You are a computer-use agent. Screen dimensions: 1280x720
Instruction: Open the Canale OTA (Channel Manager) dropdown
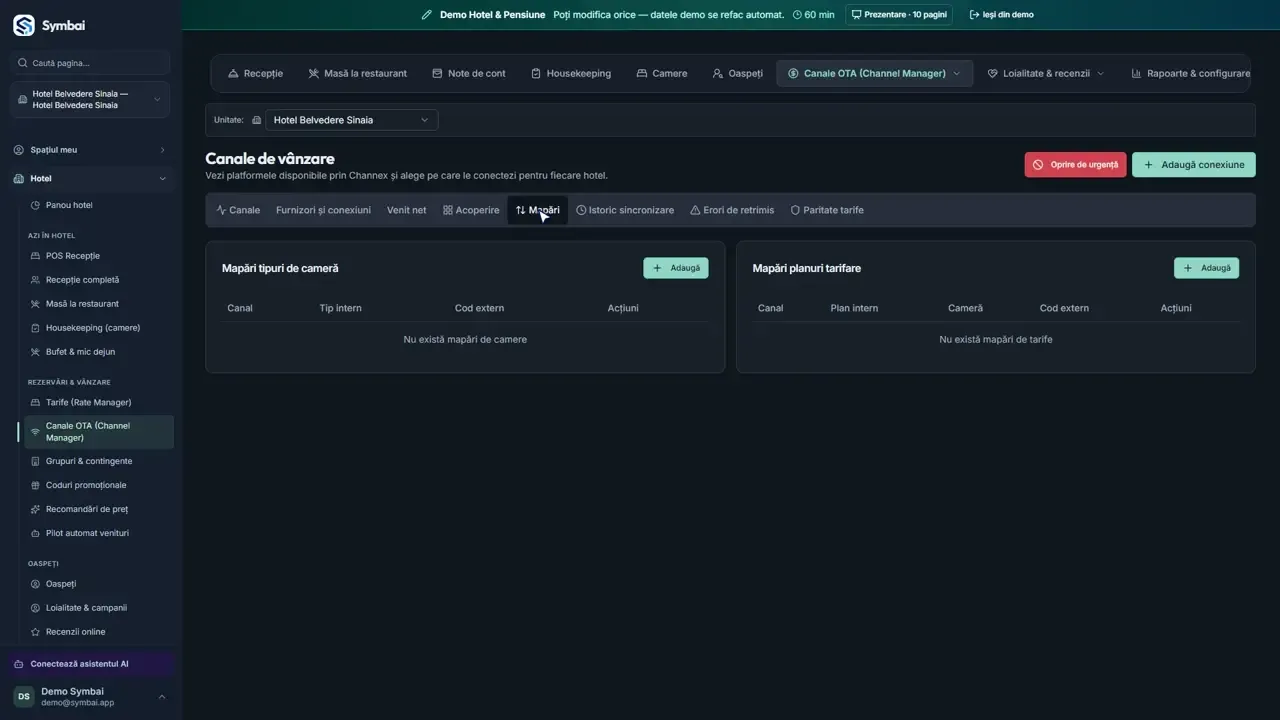pos(874,73)
